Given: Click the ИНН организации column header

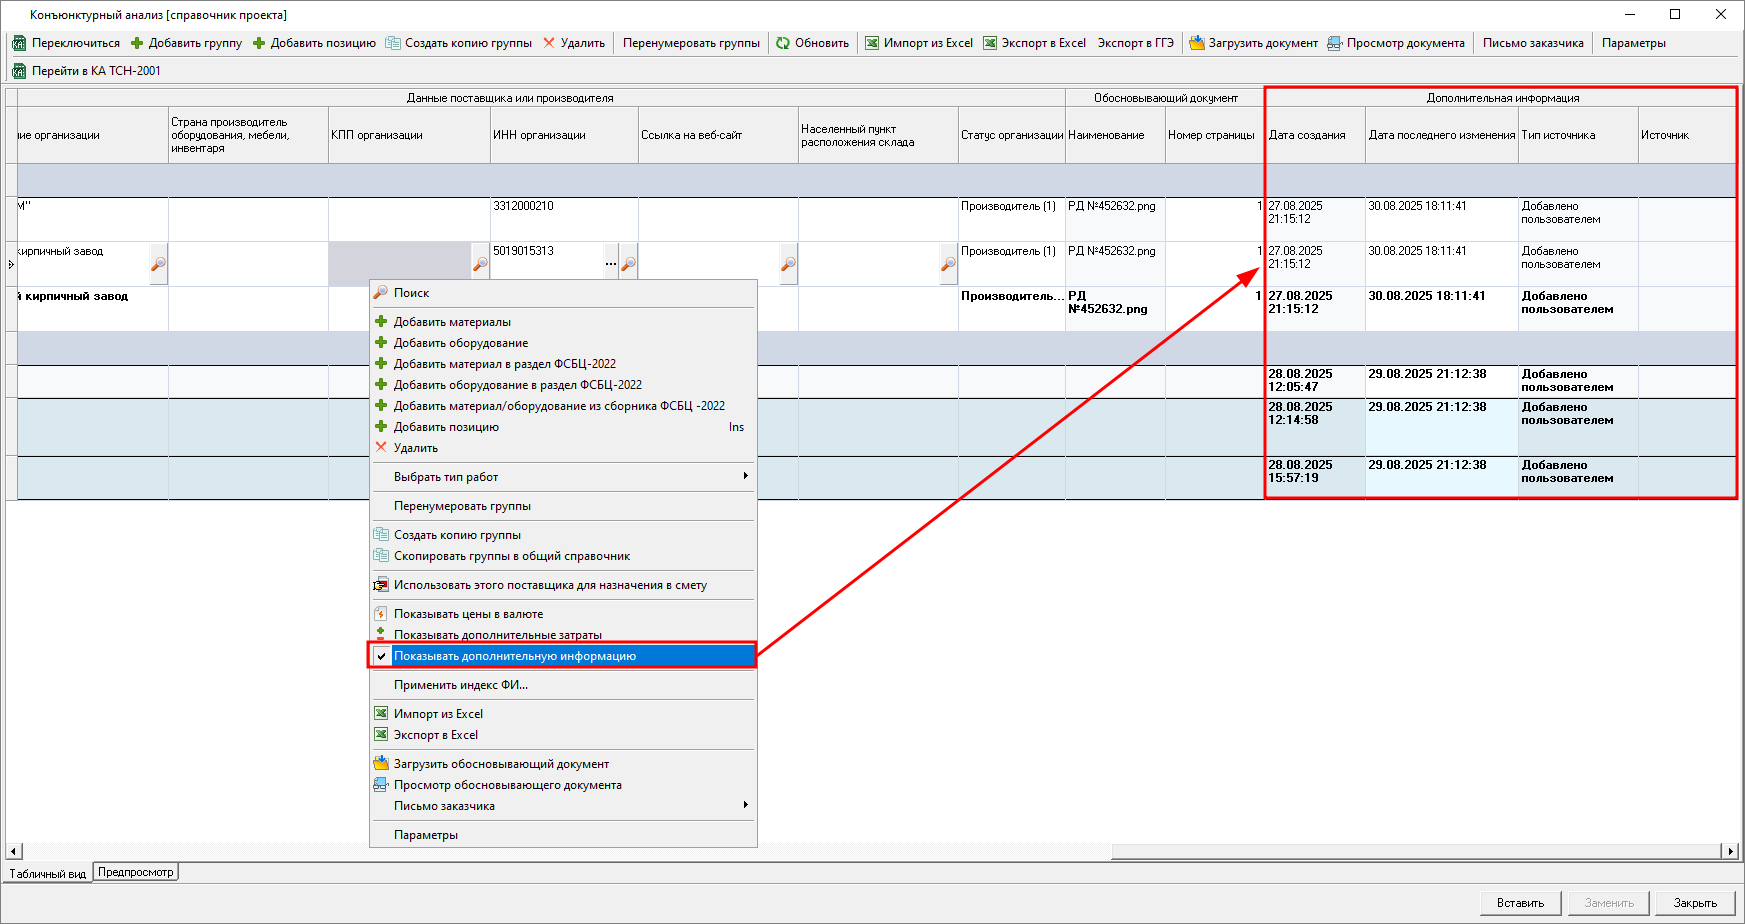Looking at the screenshot, I should tap(564, 135).
